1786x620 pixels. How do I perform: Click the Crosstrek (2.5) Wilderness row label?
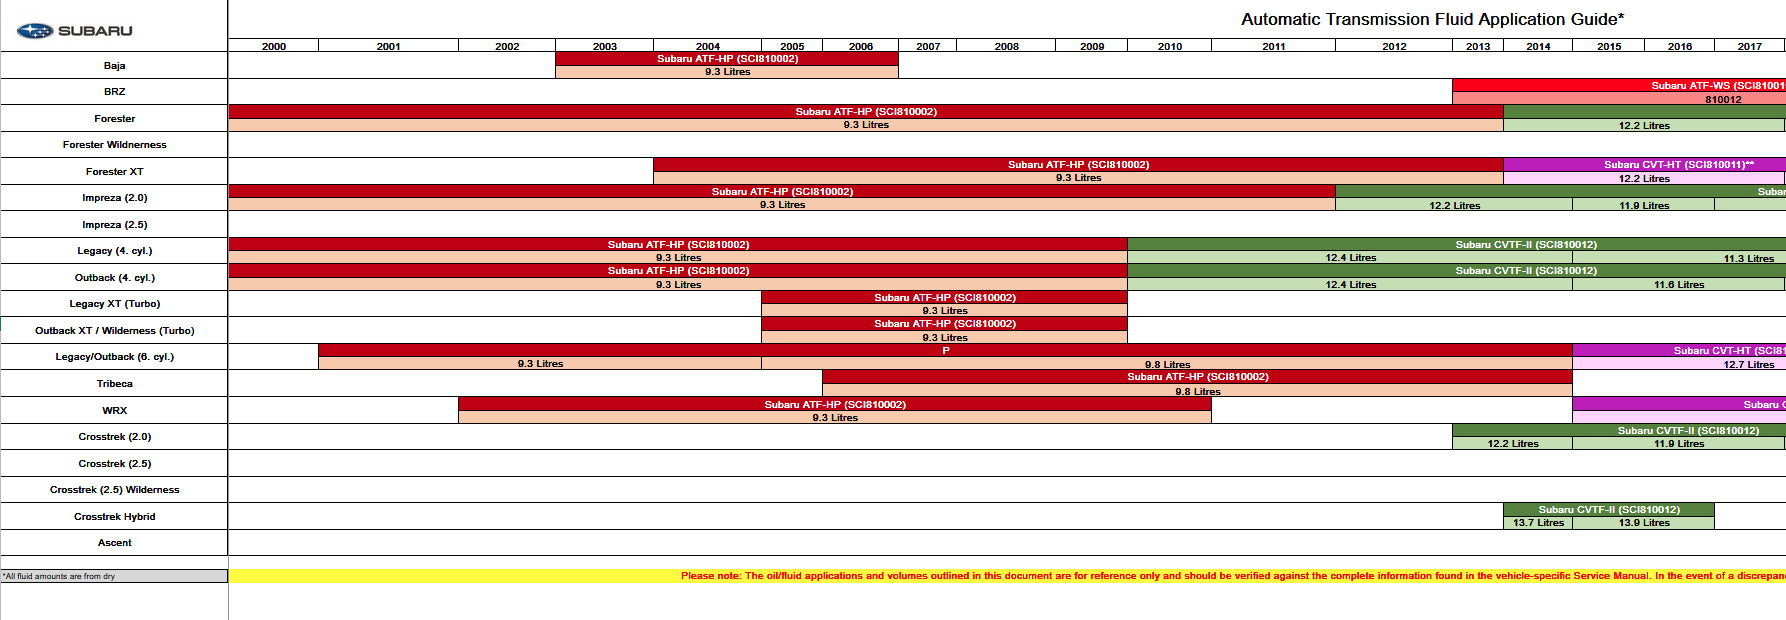pos(114,489)
